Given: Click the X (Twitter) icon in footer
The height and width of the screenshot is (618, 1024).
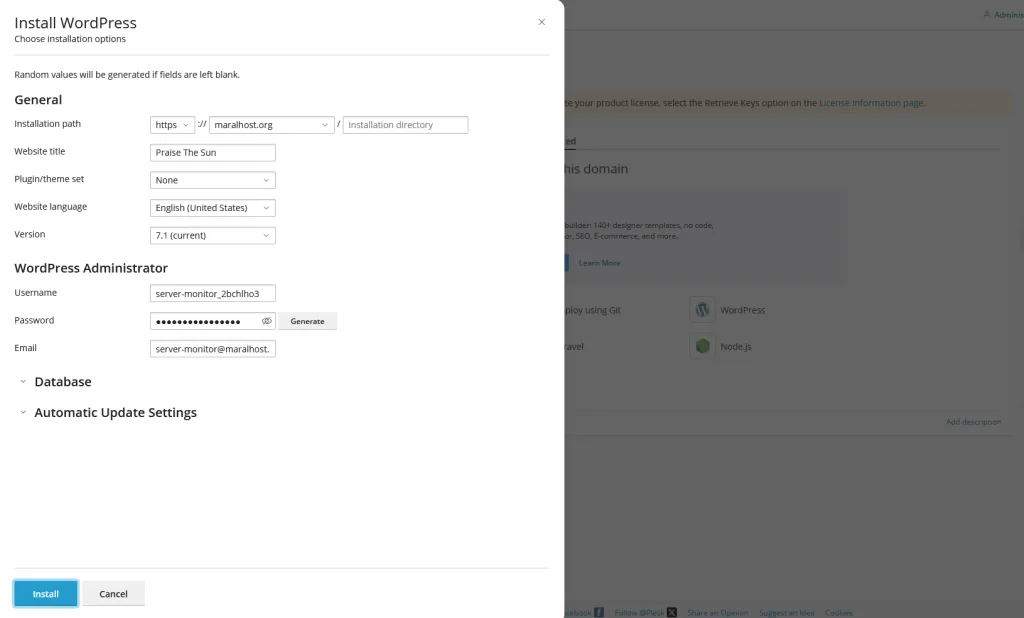Looking at the screenshot, I should [671, 613].
